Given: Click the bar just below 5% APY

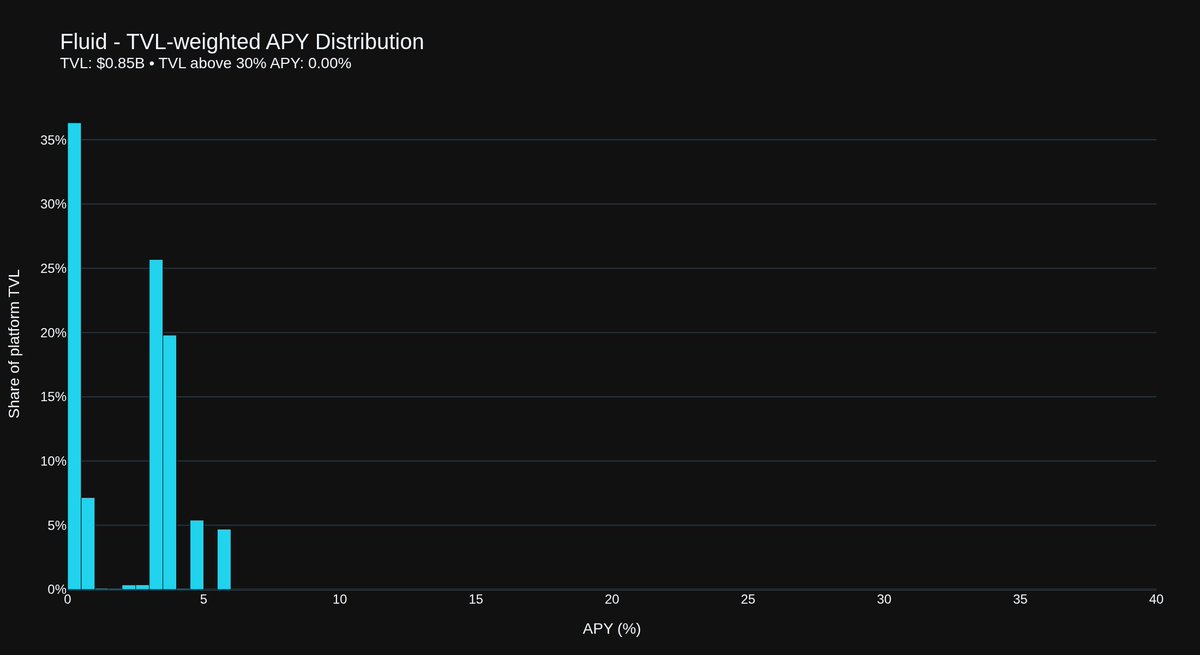Looking at the screenshot, I should [x=197, y=555].
